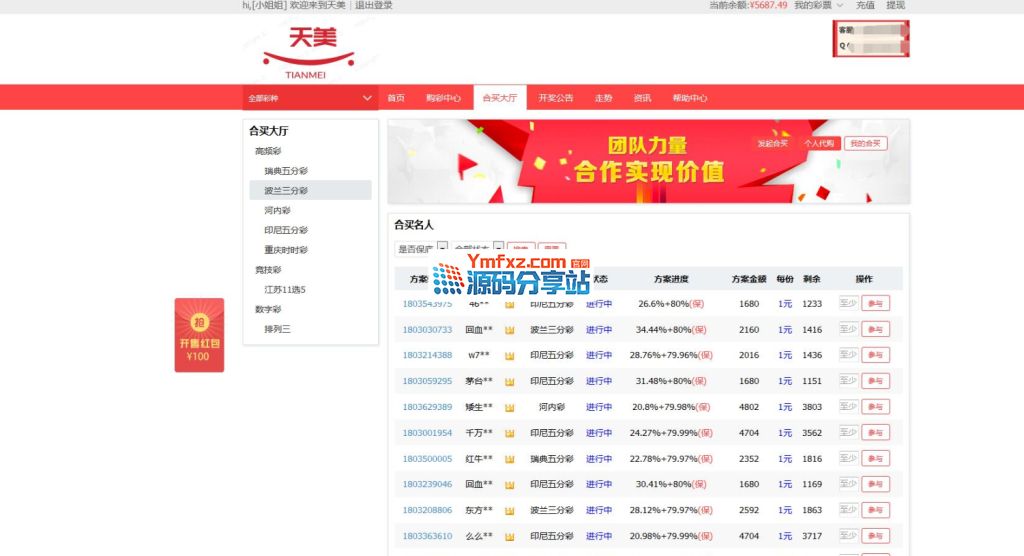Click the Tianmei logo
This screenshot has width=1024, height=556.
(307, 52)
